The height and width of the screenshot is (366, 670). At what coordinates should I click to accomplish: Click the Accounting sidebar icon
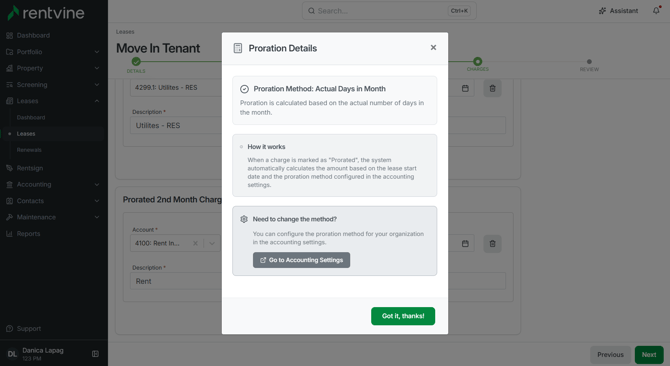pyautogui.click(x=9, y=184)
